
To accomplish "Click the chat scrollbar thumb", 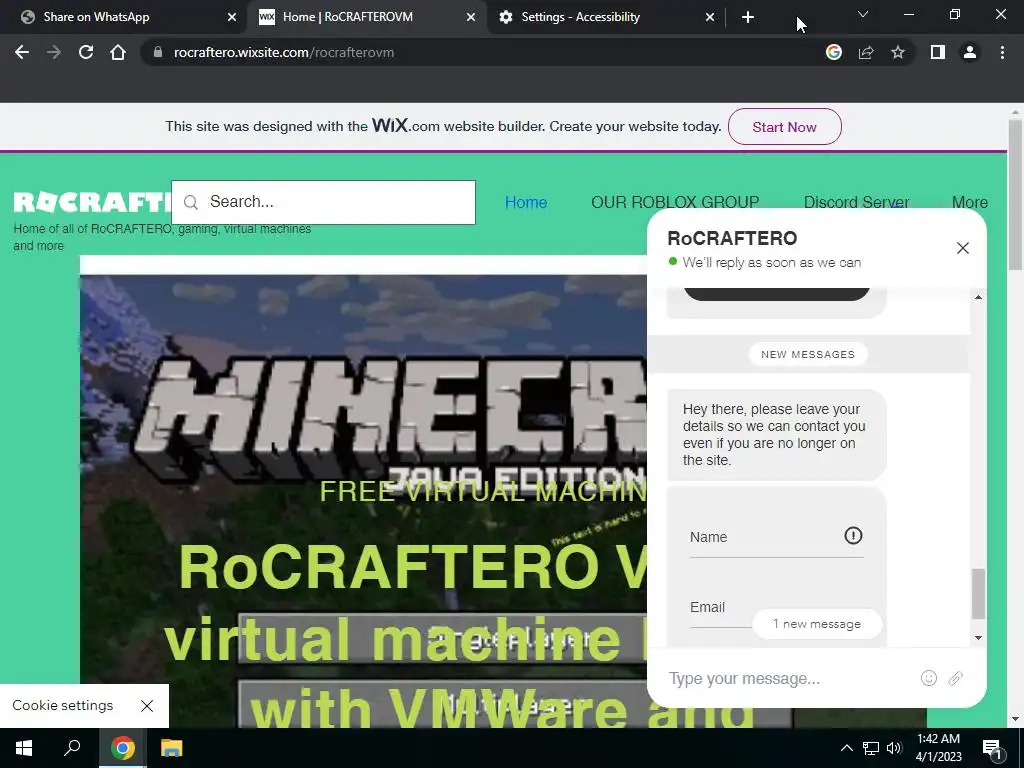I will click(978, 594).
